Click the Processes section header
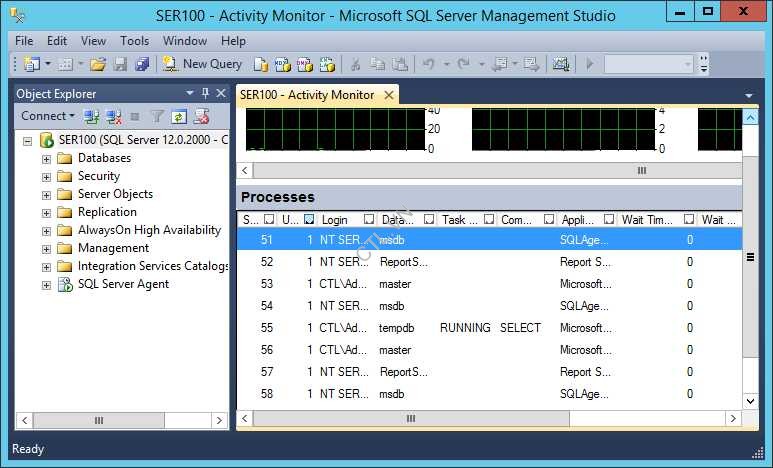This screenshot has width=773, height=468. [x=490, y=197]
